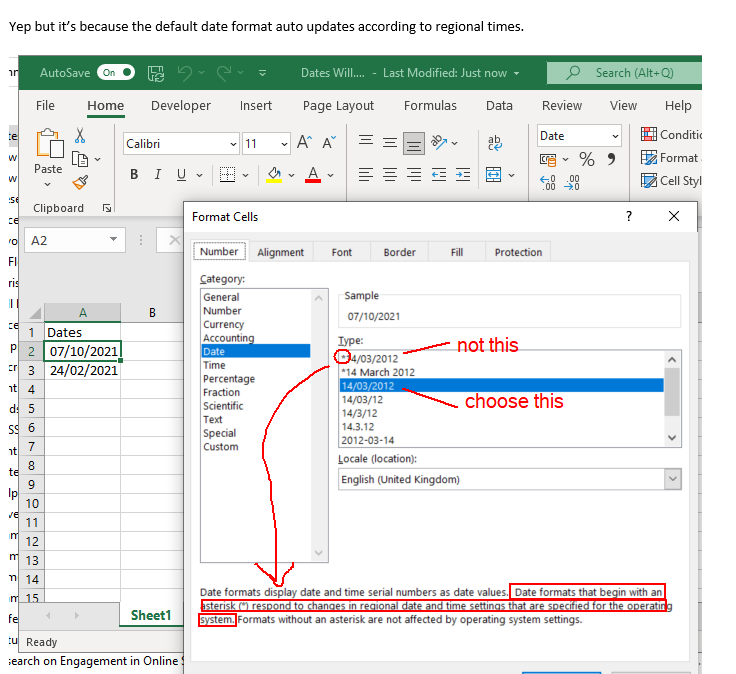Click the Save icon in title bar
736x674 pixels.
pyautogui.click(x=155, y=73)
